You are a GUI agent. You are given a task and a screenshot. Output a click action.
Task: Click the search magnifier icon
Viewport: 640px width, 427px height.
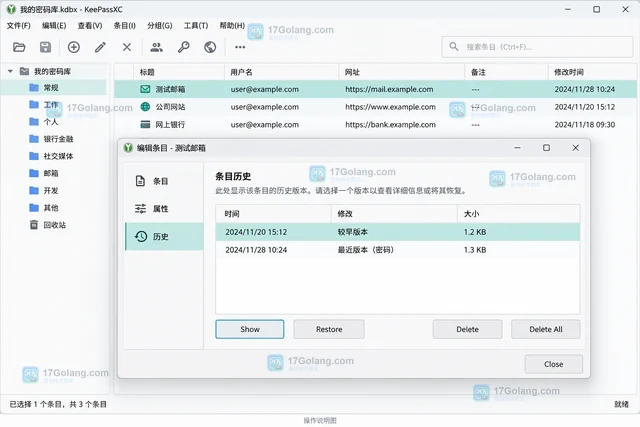(453, 47)
